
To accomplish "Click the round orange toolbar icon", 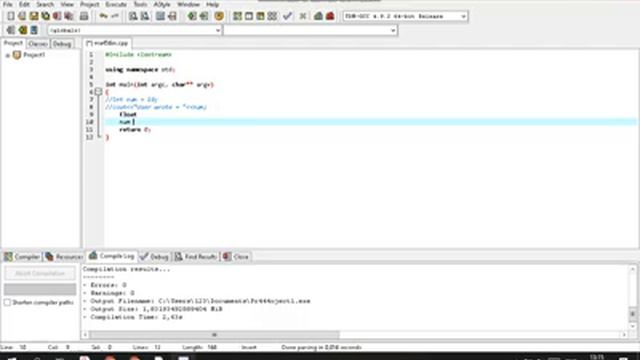I will tap(219, 16).
